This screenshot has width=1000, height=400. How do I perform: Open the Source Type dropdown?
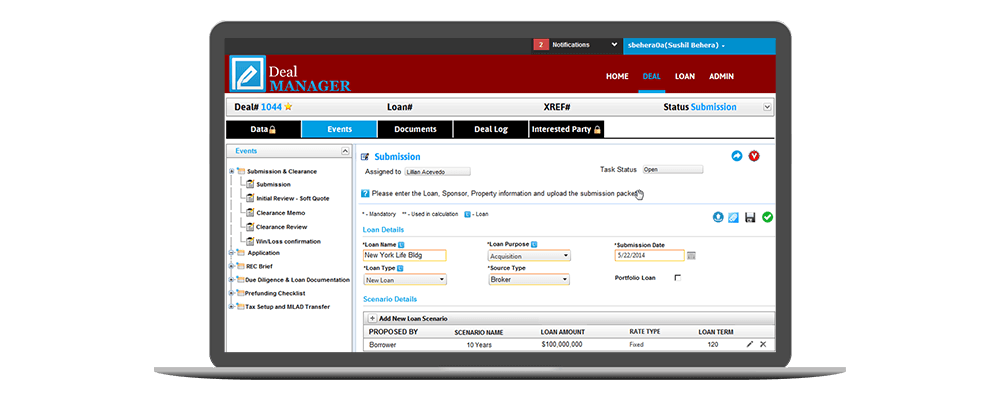(x=529, y=279)
